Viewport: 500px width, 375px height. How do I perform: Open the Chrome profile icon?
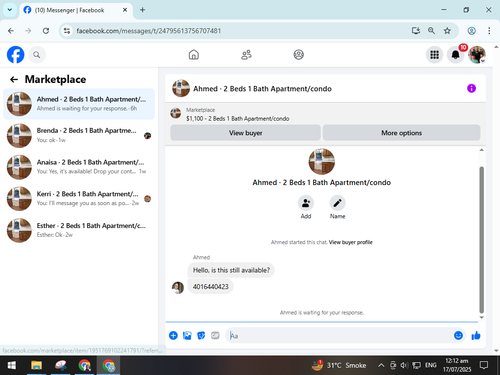click(x=471, y=31)
